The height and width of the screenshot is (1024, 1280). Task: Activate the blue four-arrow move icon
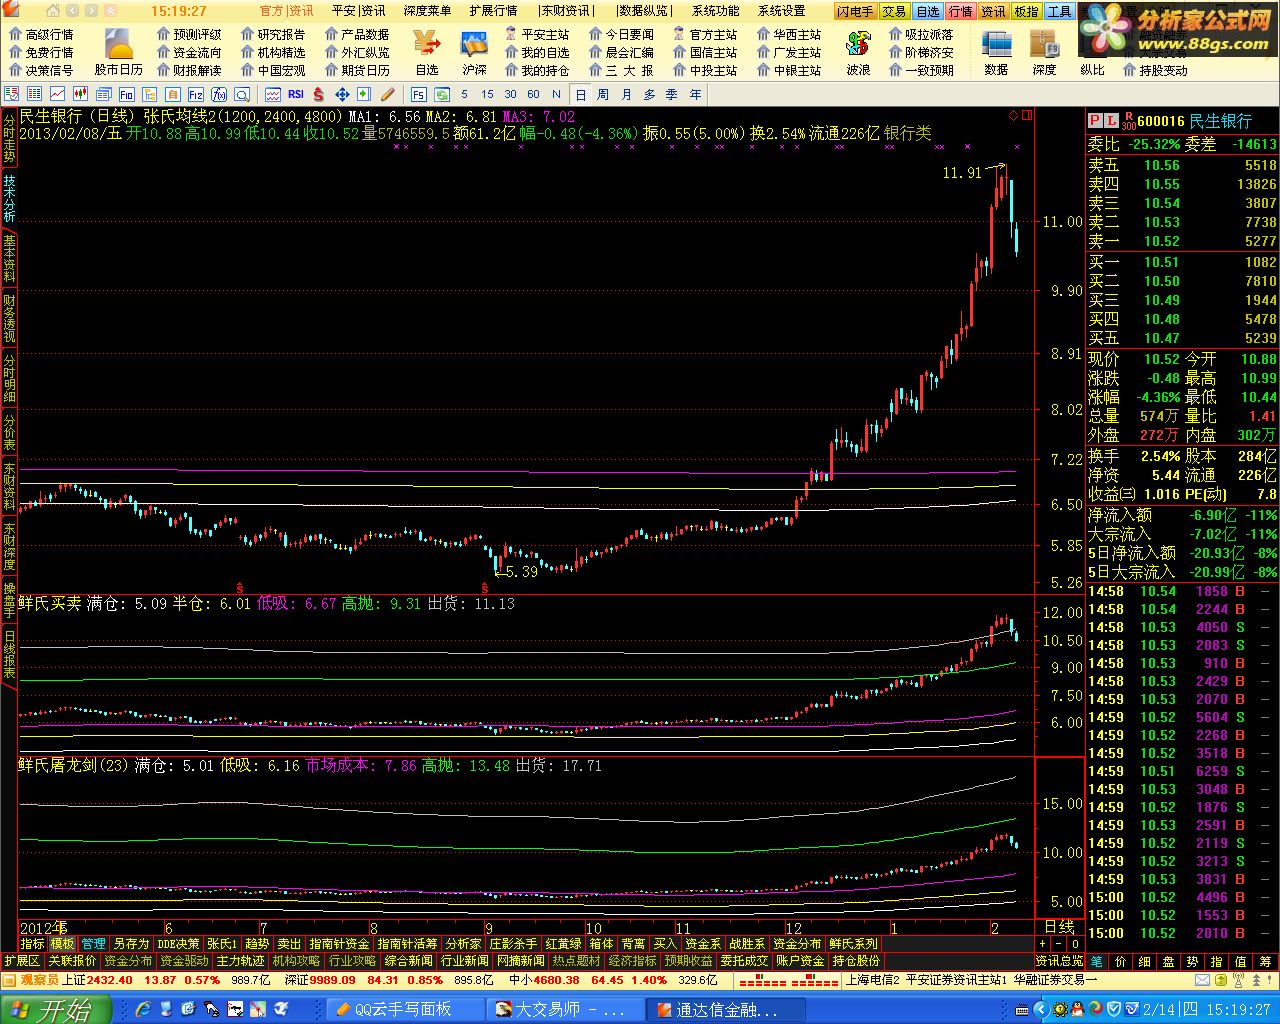coord(342,94)
